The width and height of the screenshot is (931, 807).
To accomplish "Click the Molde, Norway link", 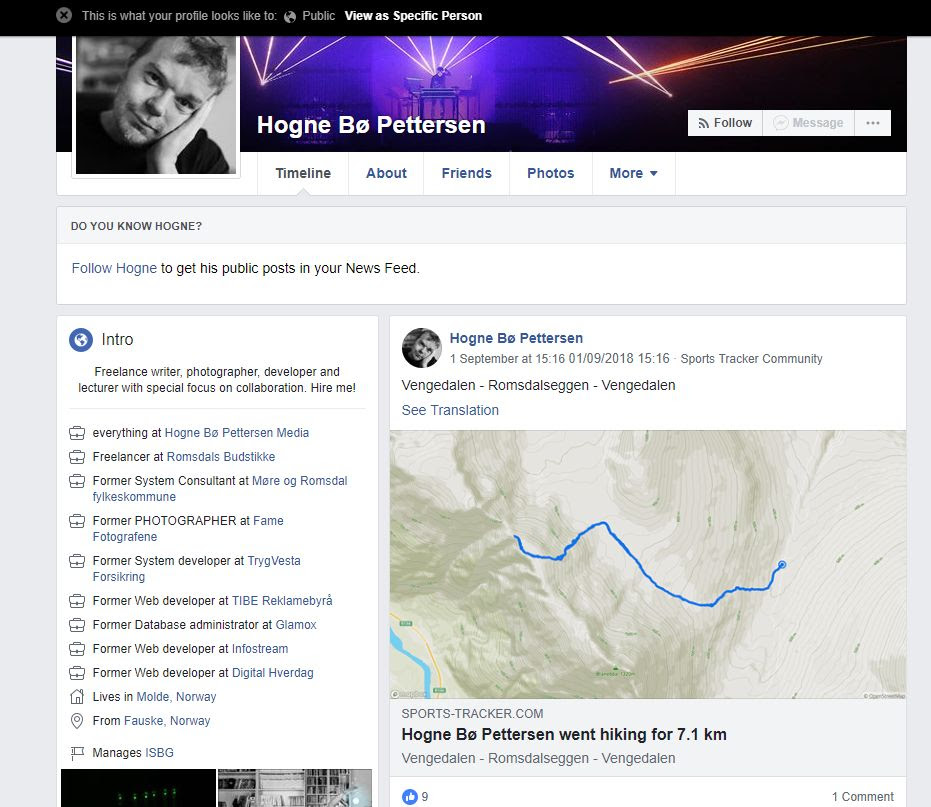I will point(176,697).
